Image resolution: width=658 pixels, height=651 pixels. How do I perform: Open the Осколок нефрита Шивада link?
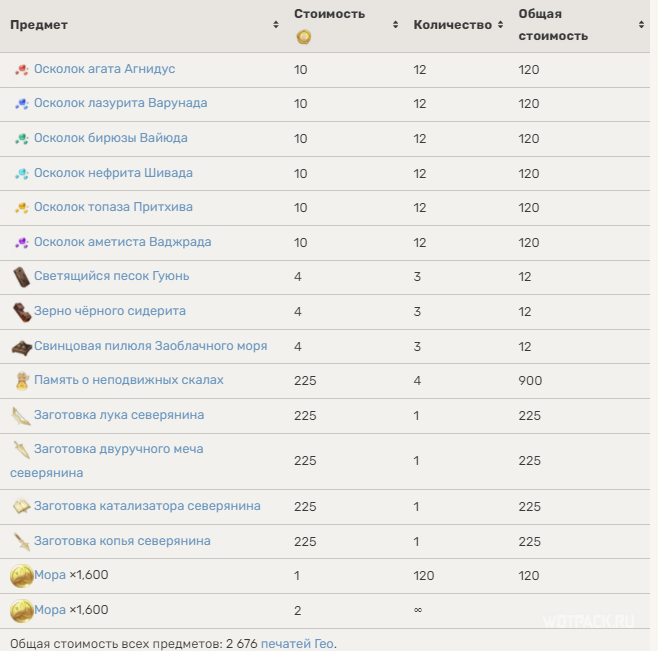tap(113, 173)
